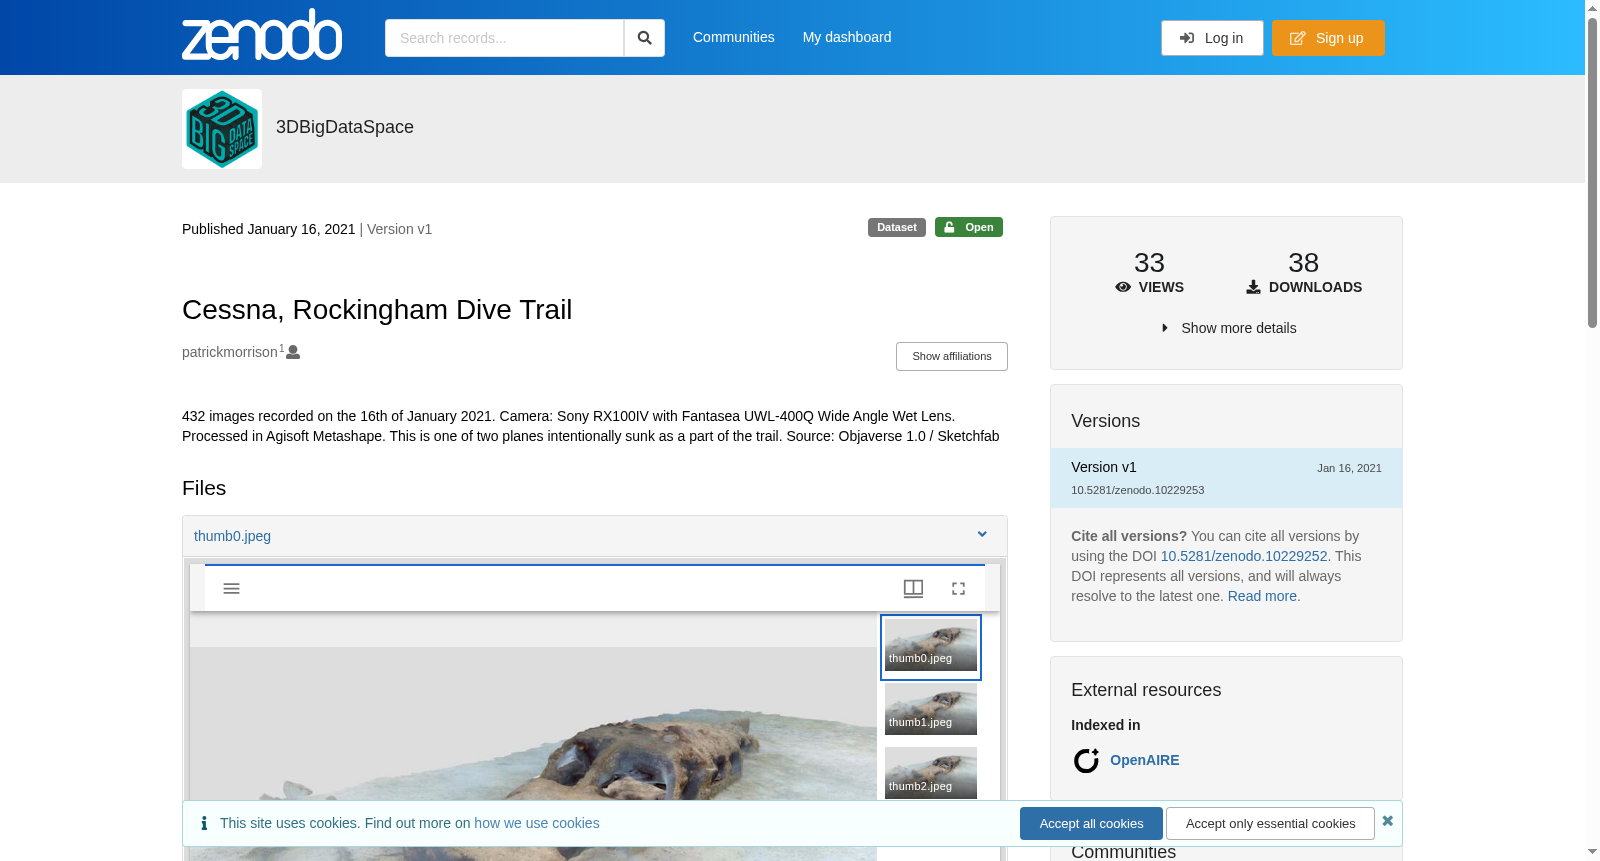Open the OpenAIRE link
1600x861 pixels.
click(x=1145, y=760)
